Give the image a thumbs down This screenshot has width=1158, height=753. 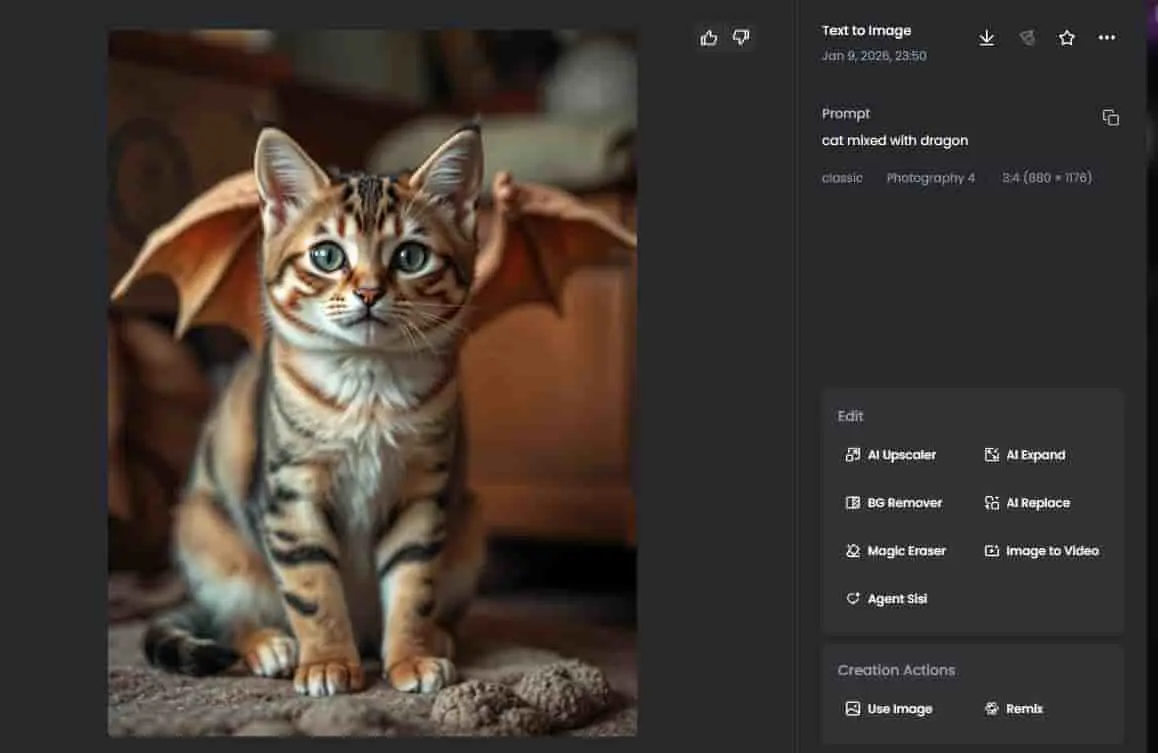[741, 37]
